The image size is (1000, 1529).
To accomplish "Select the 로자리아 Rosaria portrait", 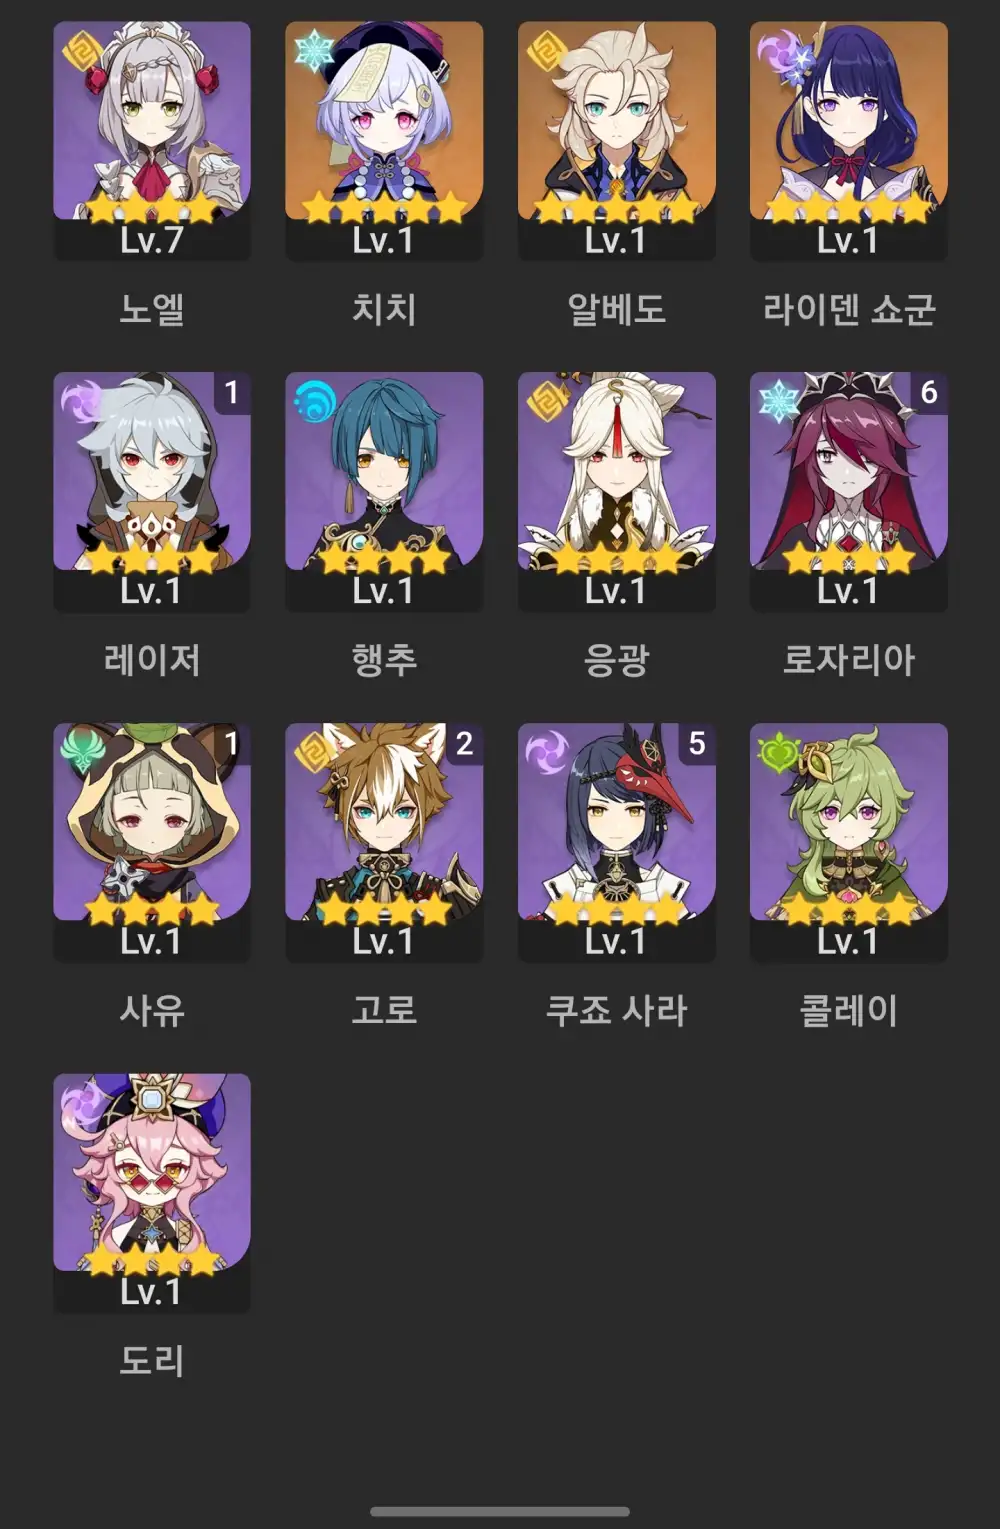I will 848,491.
